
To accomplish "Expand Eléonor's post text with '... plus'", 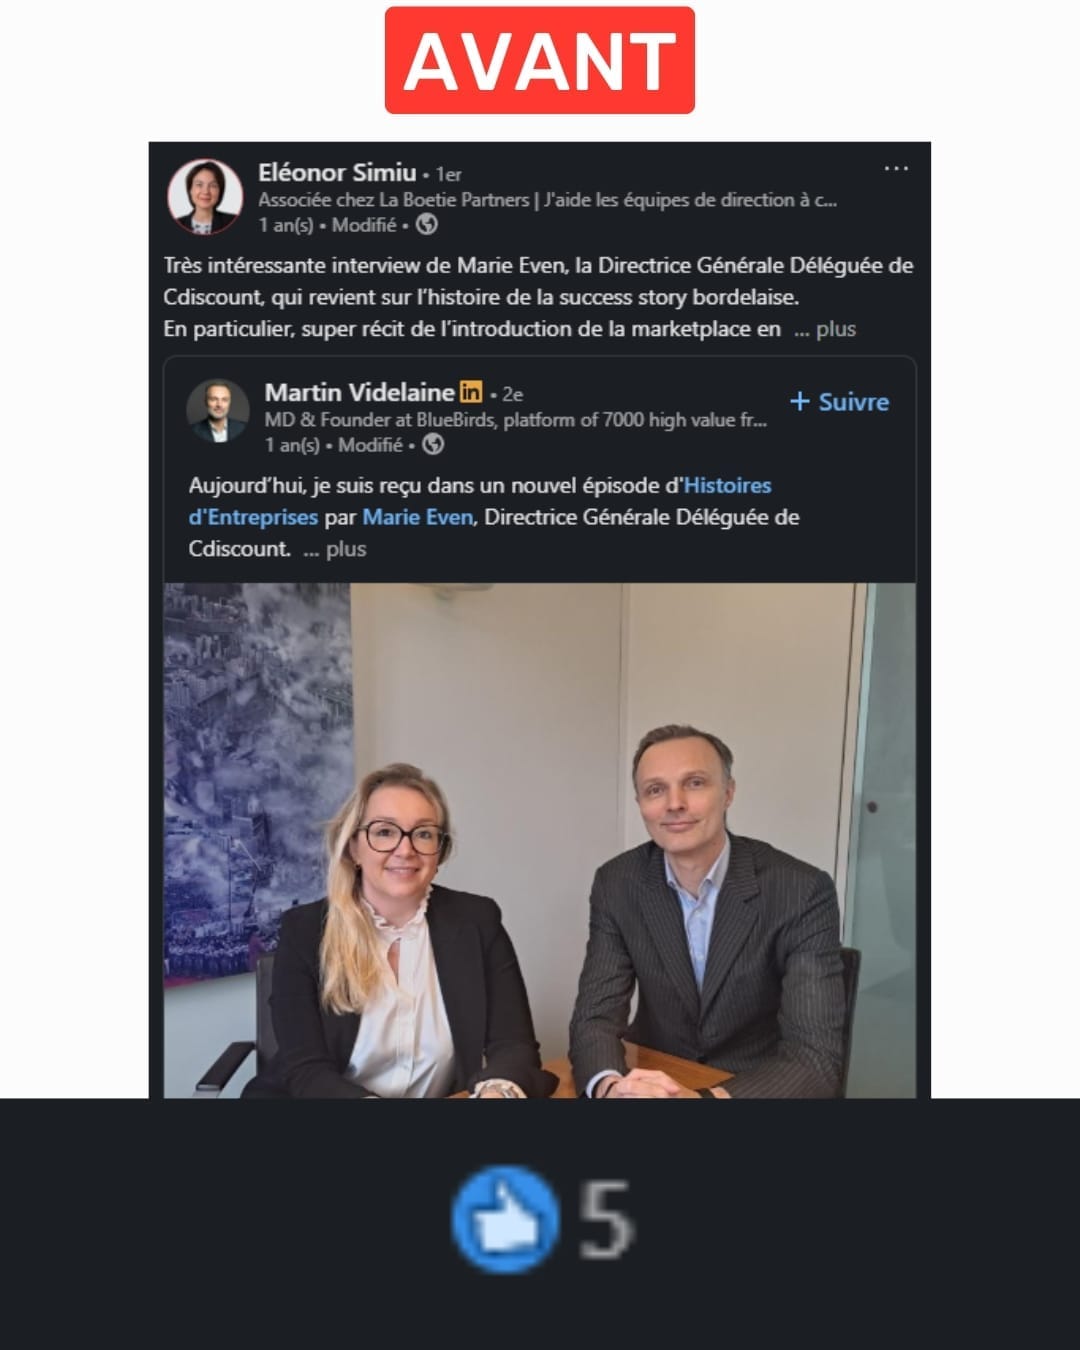I will 825,329.
